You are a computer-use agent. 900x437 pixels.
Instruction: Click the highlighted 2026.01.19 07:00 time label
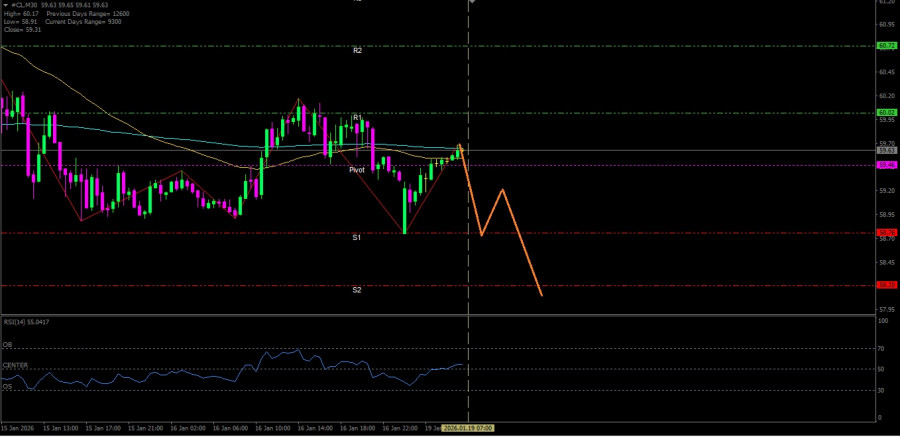(x=468, y=428)
